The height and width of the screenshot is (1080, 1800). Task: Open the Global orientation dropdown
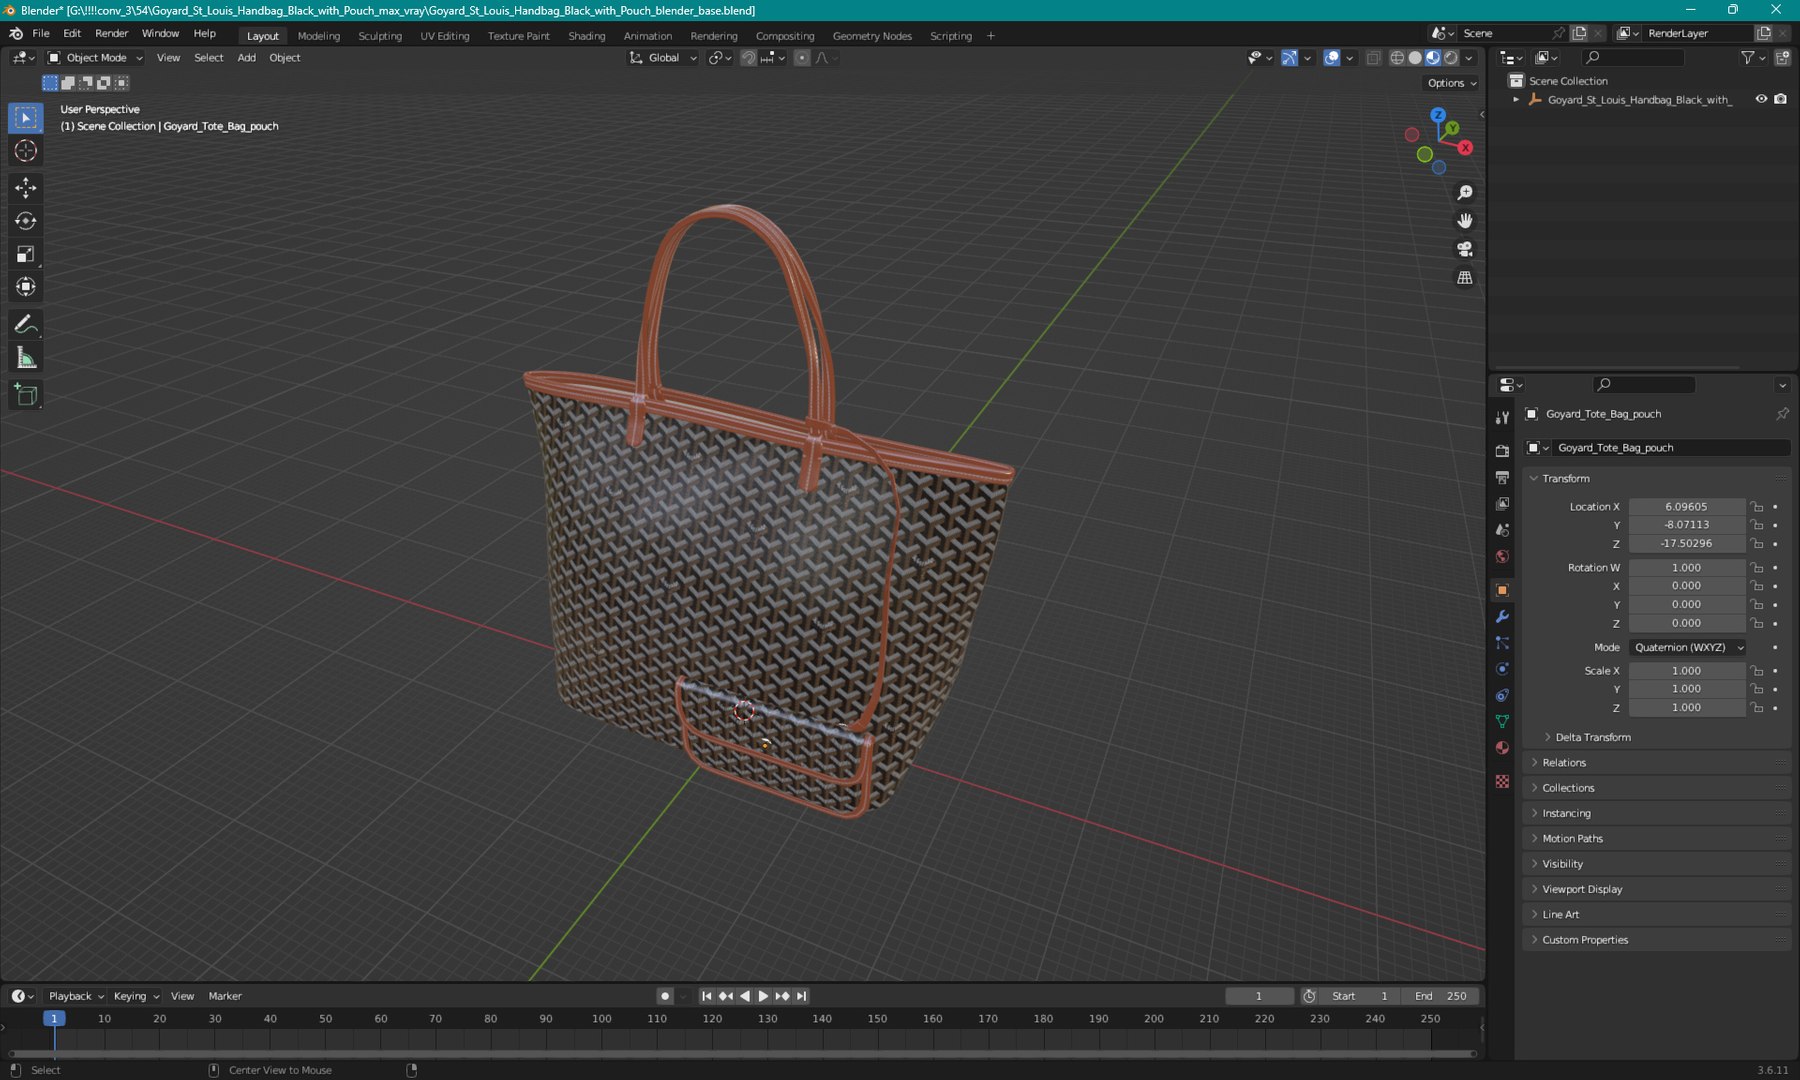pyautogui.click(x=662, y=58)
